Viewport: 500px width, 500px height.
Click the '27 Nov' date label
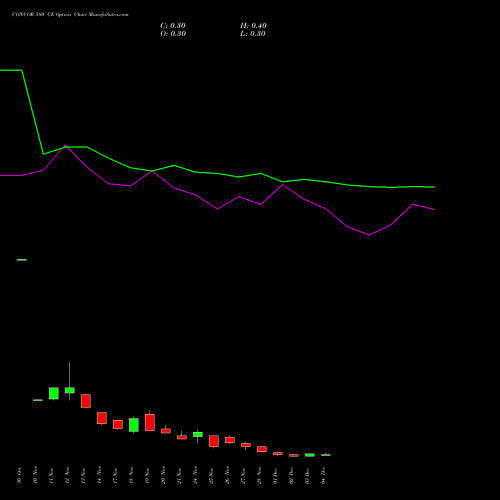point(243,476)
